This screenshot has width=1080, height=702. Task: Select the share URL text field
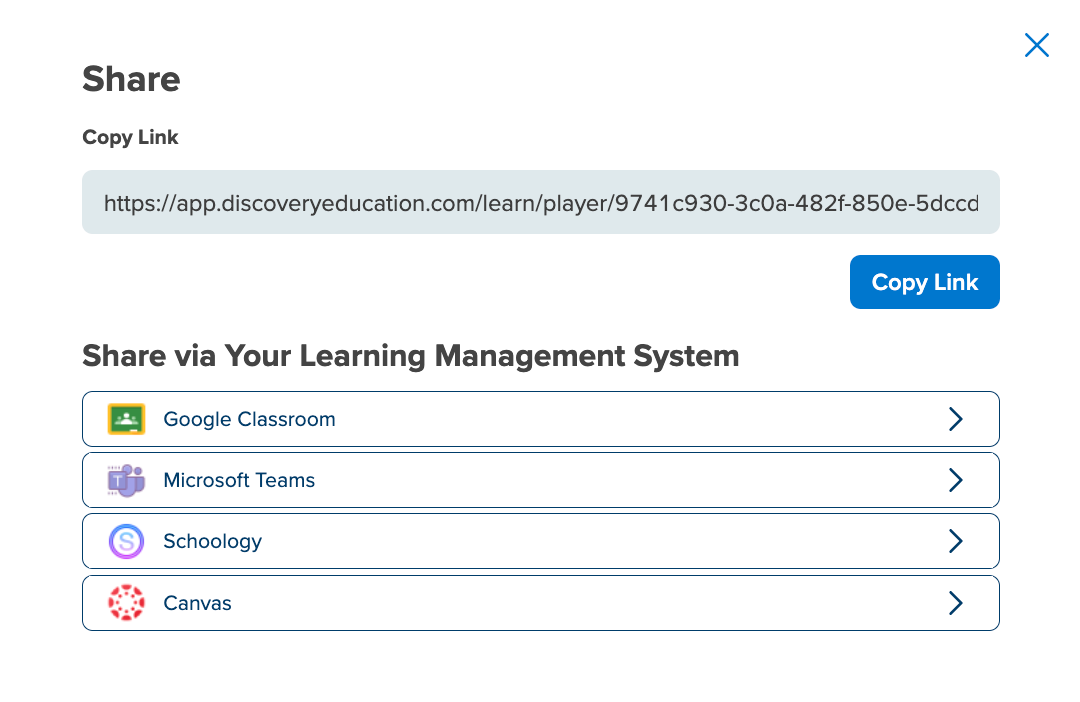[541, 203]
